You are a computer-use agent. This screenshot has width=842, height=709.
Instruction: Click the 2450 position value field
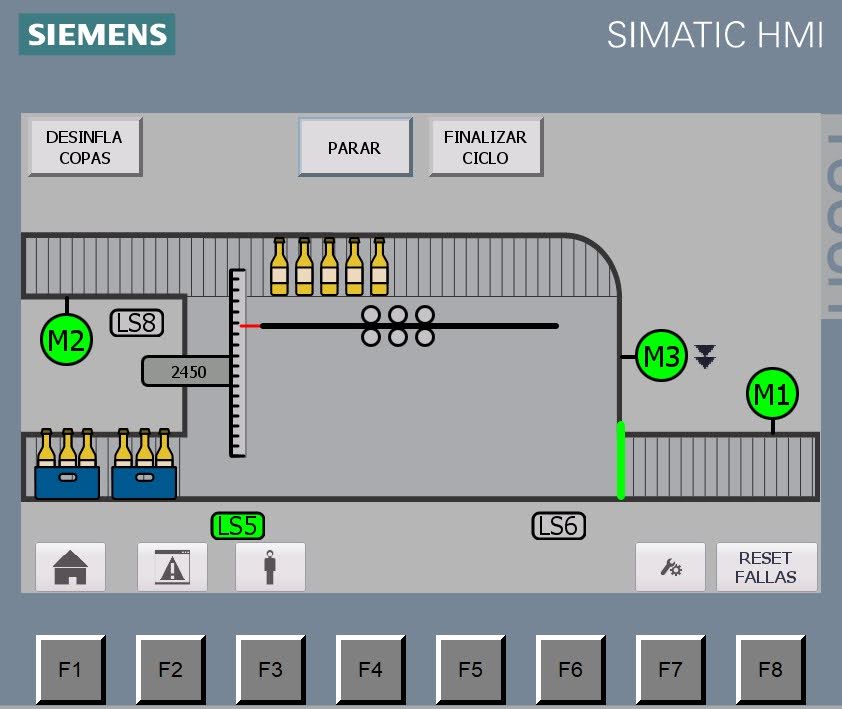188,372
